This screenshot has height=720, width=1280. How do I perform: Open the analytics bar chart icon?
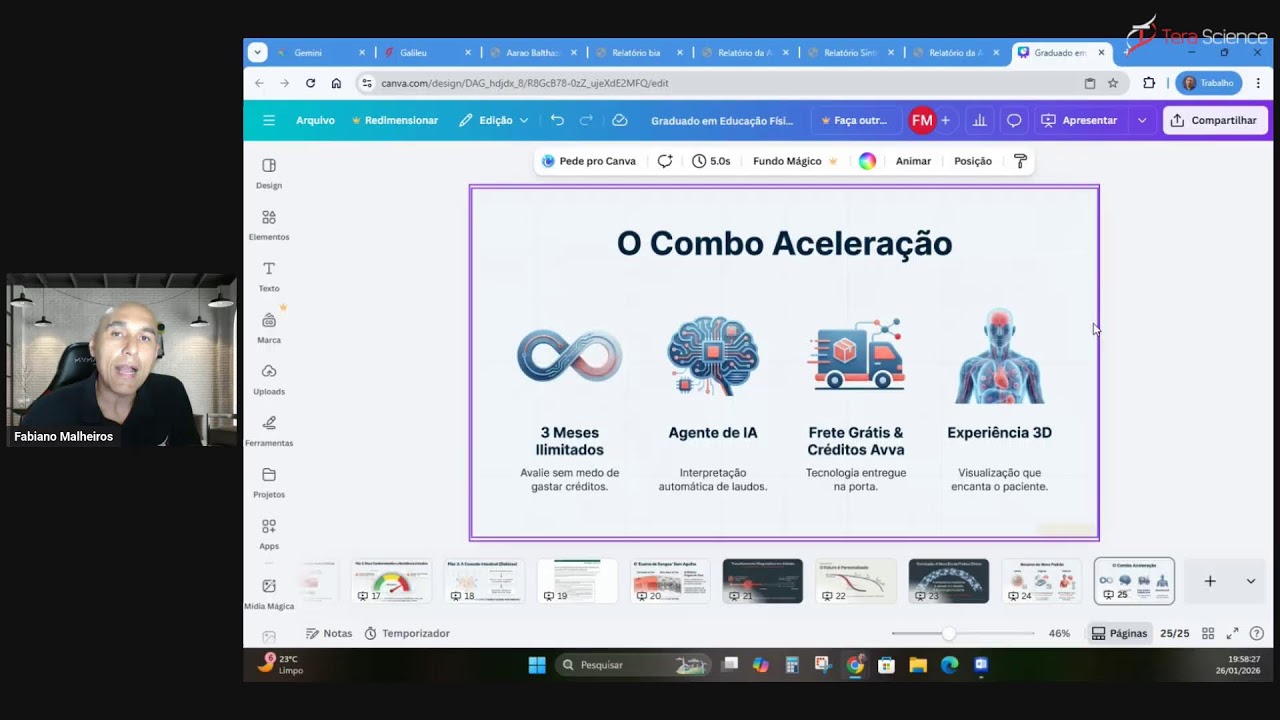(979, 120)
